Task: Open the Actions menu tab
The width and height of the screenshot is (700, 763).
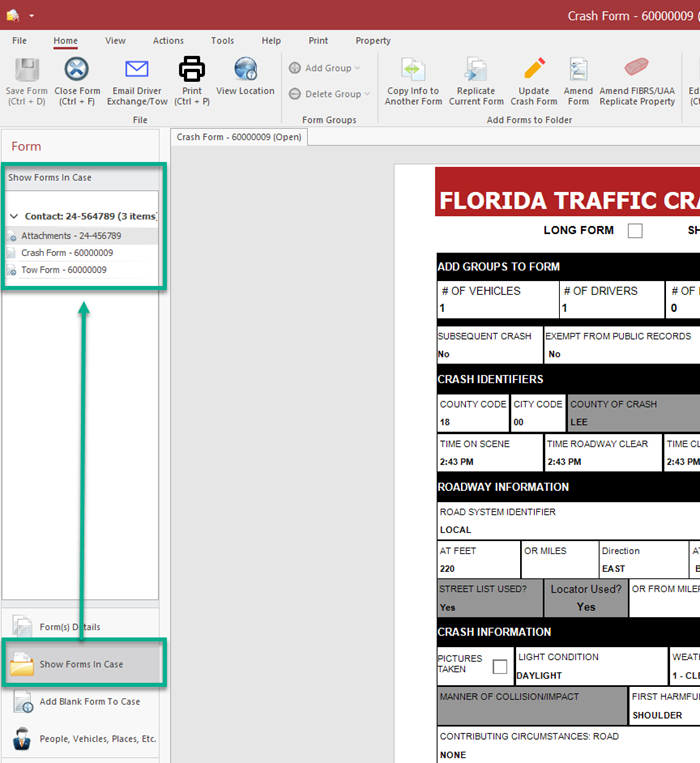Action: tap(168, 41)
